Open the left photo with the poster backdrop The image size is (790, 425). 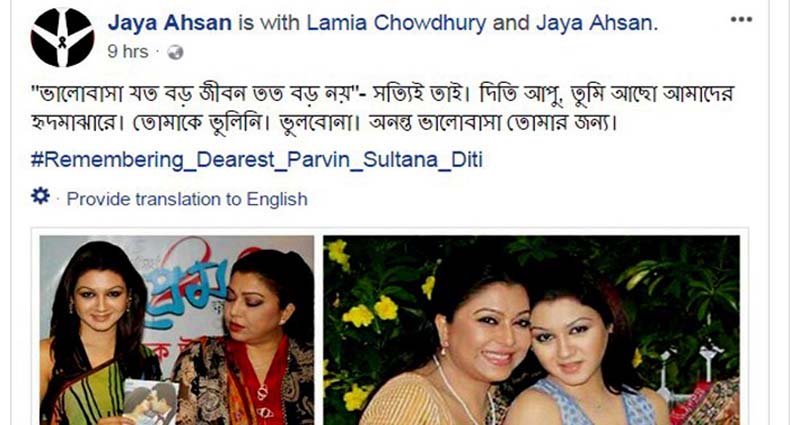pos(177,330)
